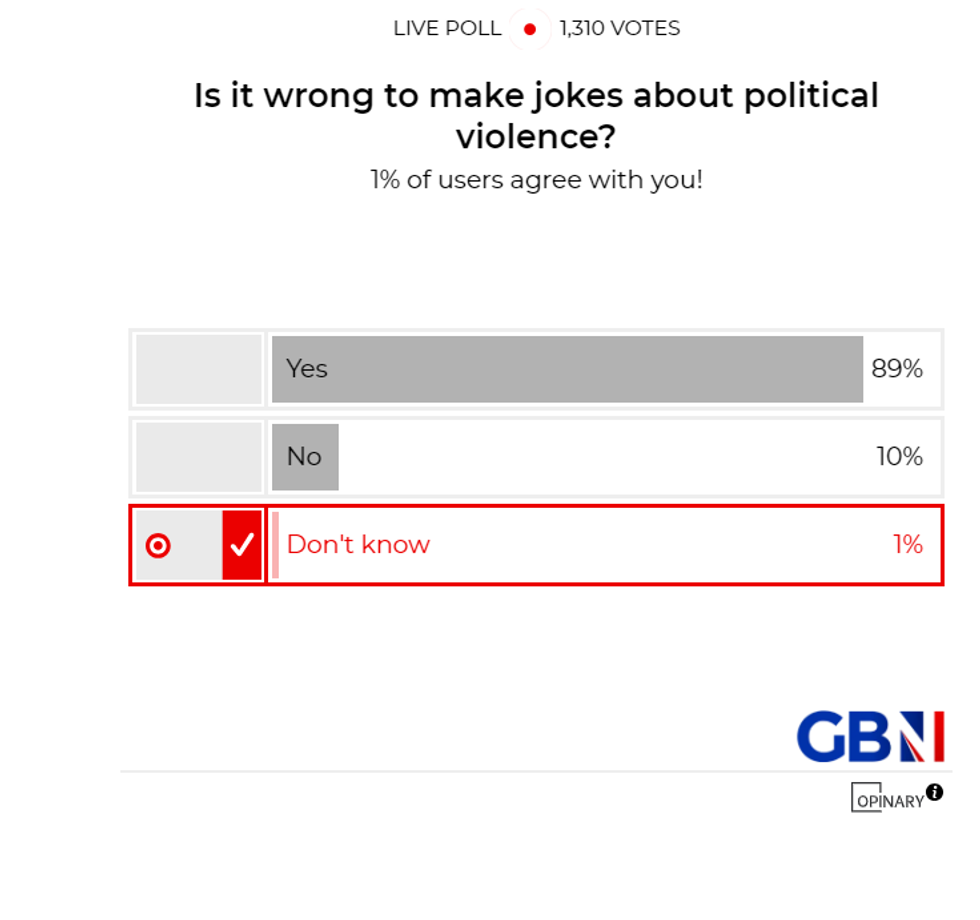Click the gray Yes result bar
The image size is (980, 920).
(x=565, y=369)
